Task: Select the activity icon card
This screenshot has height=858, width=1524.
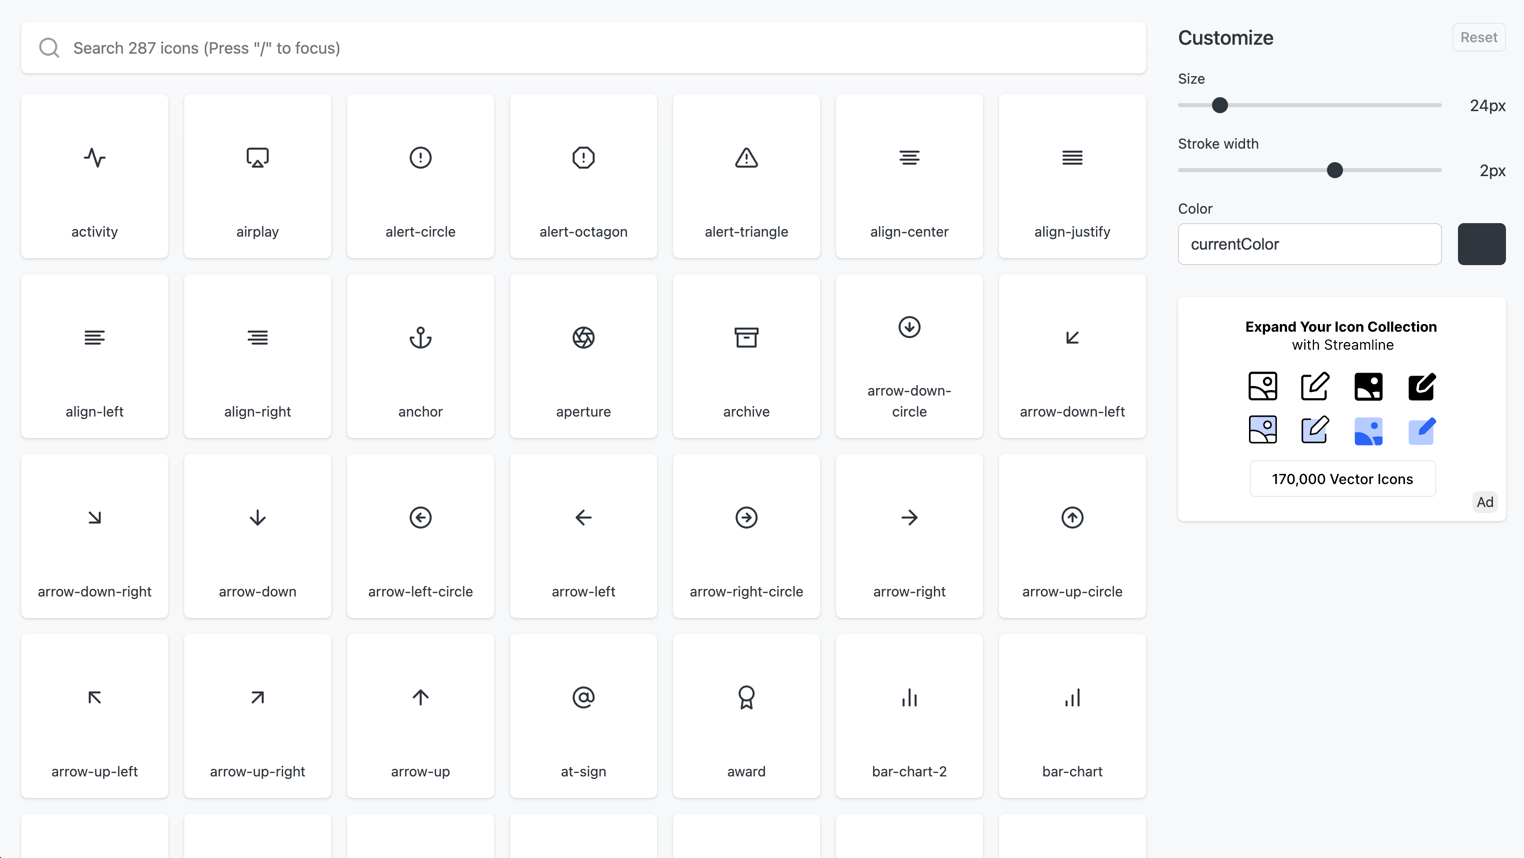Action: 94,176
